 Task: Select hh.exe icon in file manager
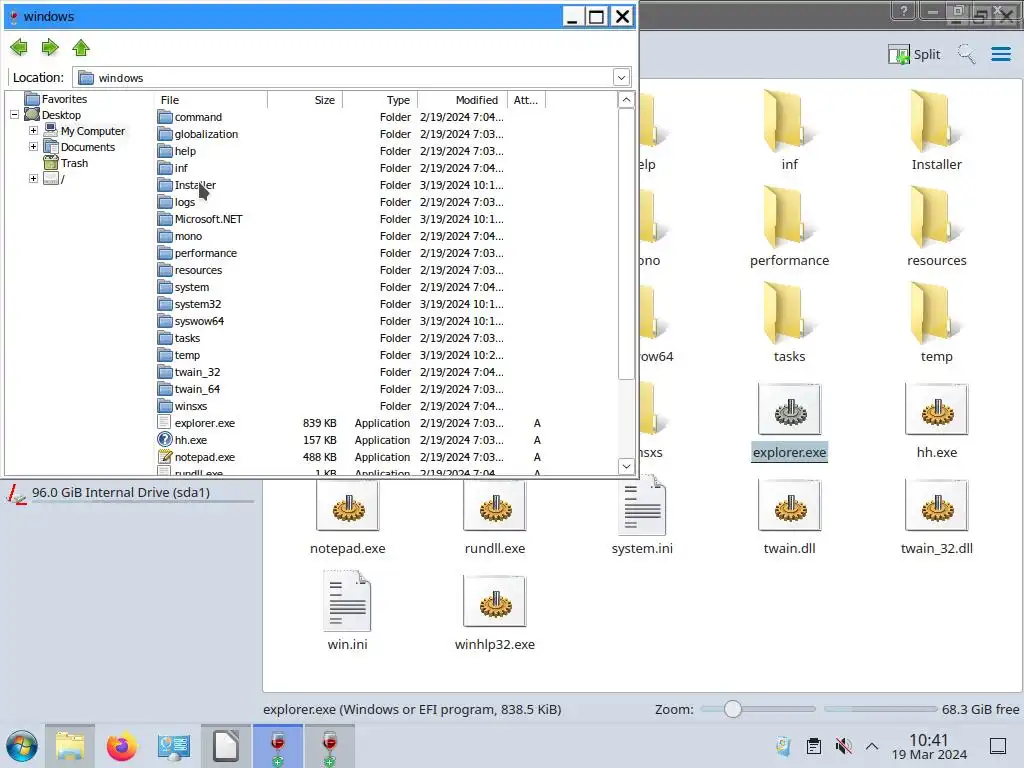tap(936, 422)
